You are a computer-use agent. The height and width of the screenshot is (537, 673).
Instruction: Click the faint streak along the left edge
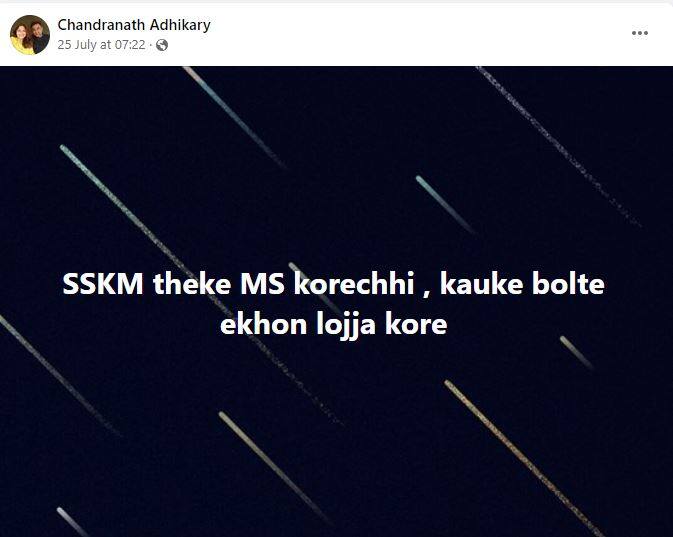click(x=58, y=375)
